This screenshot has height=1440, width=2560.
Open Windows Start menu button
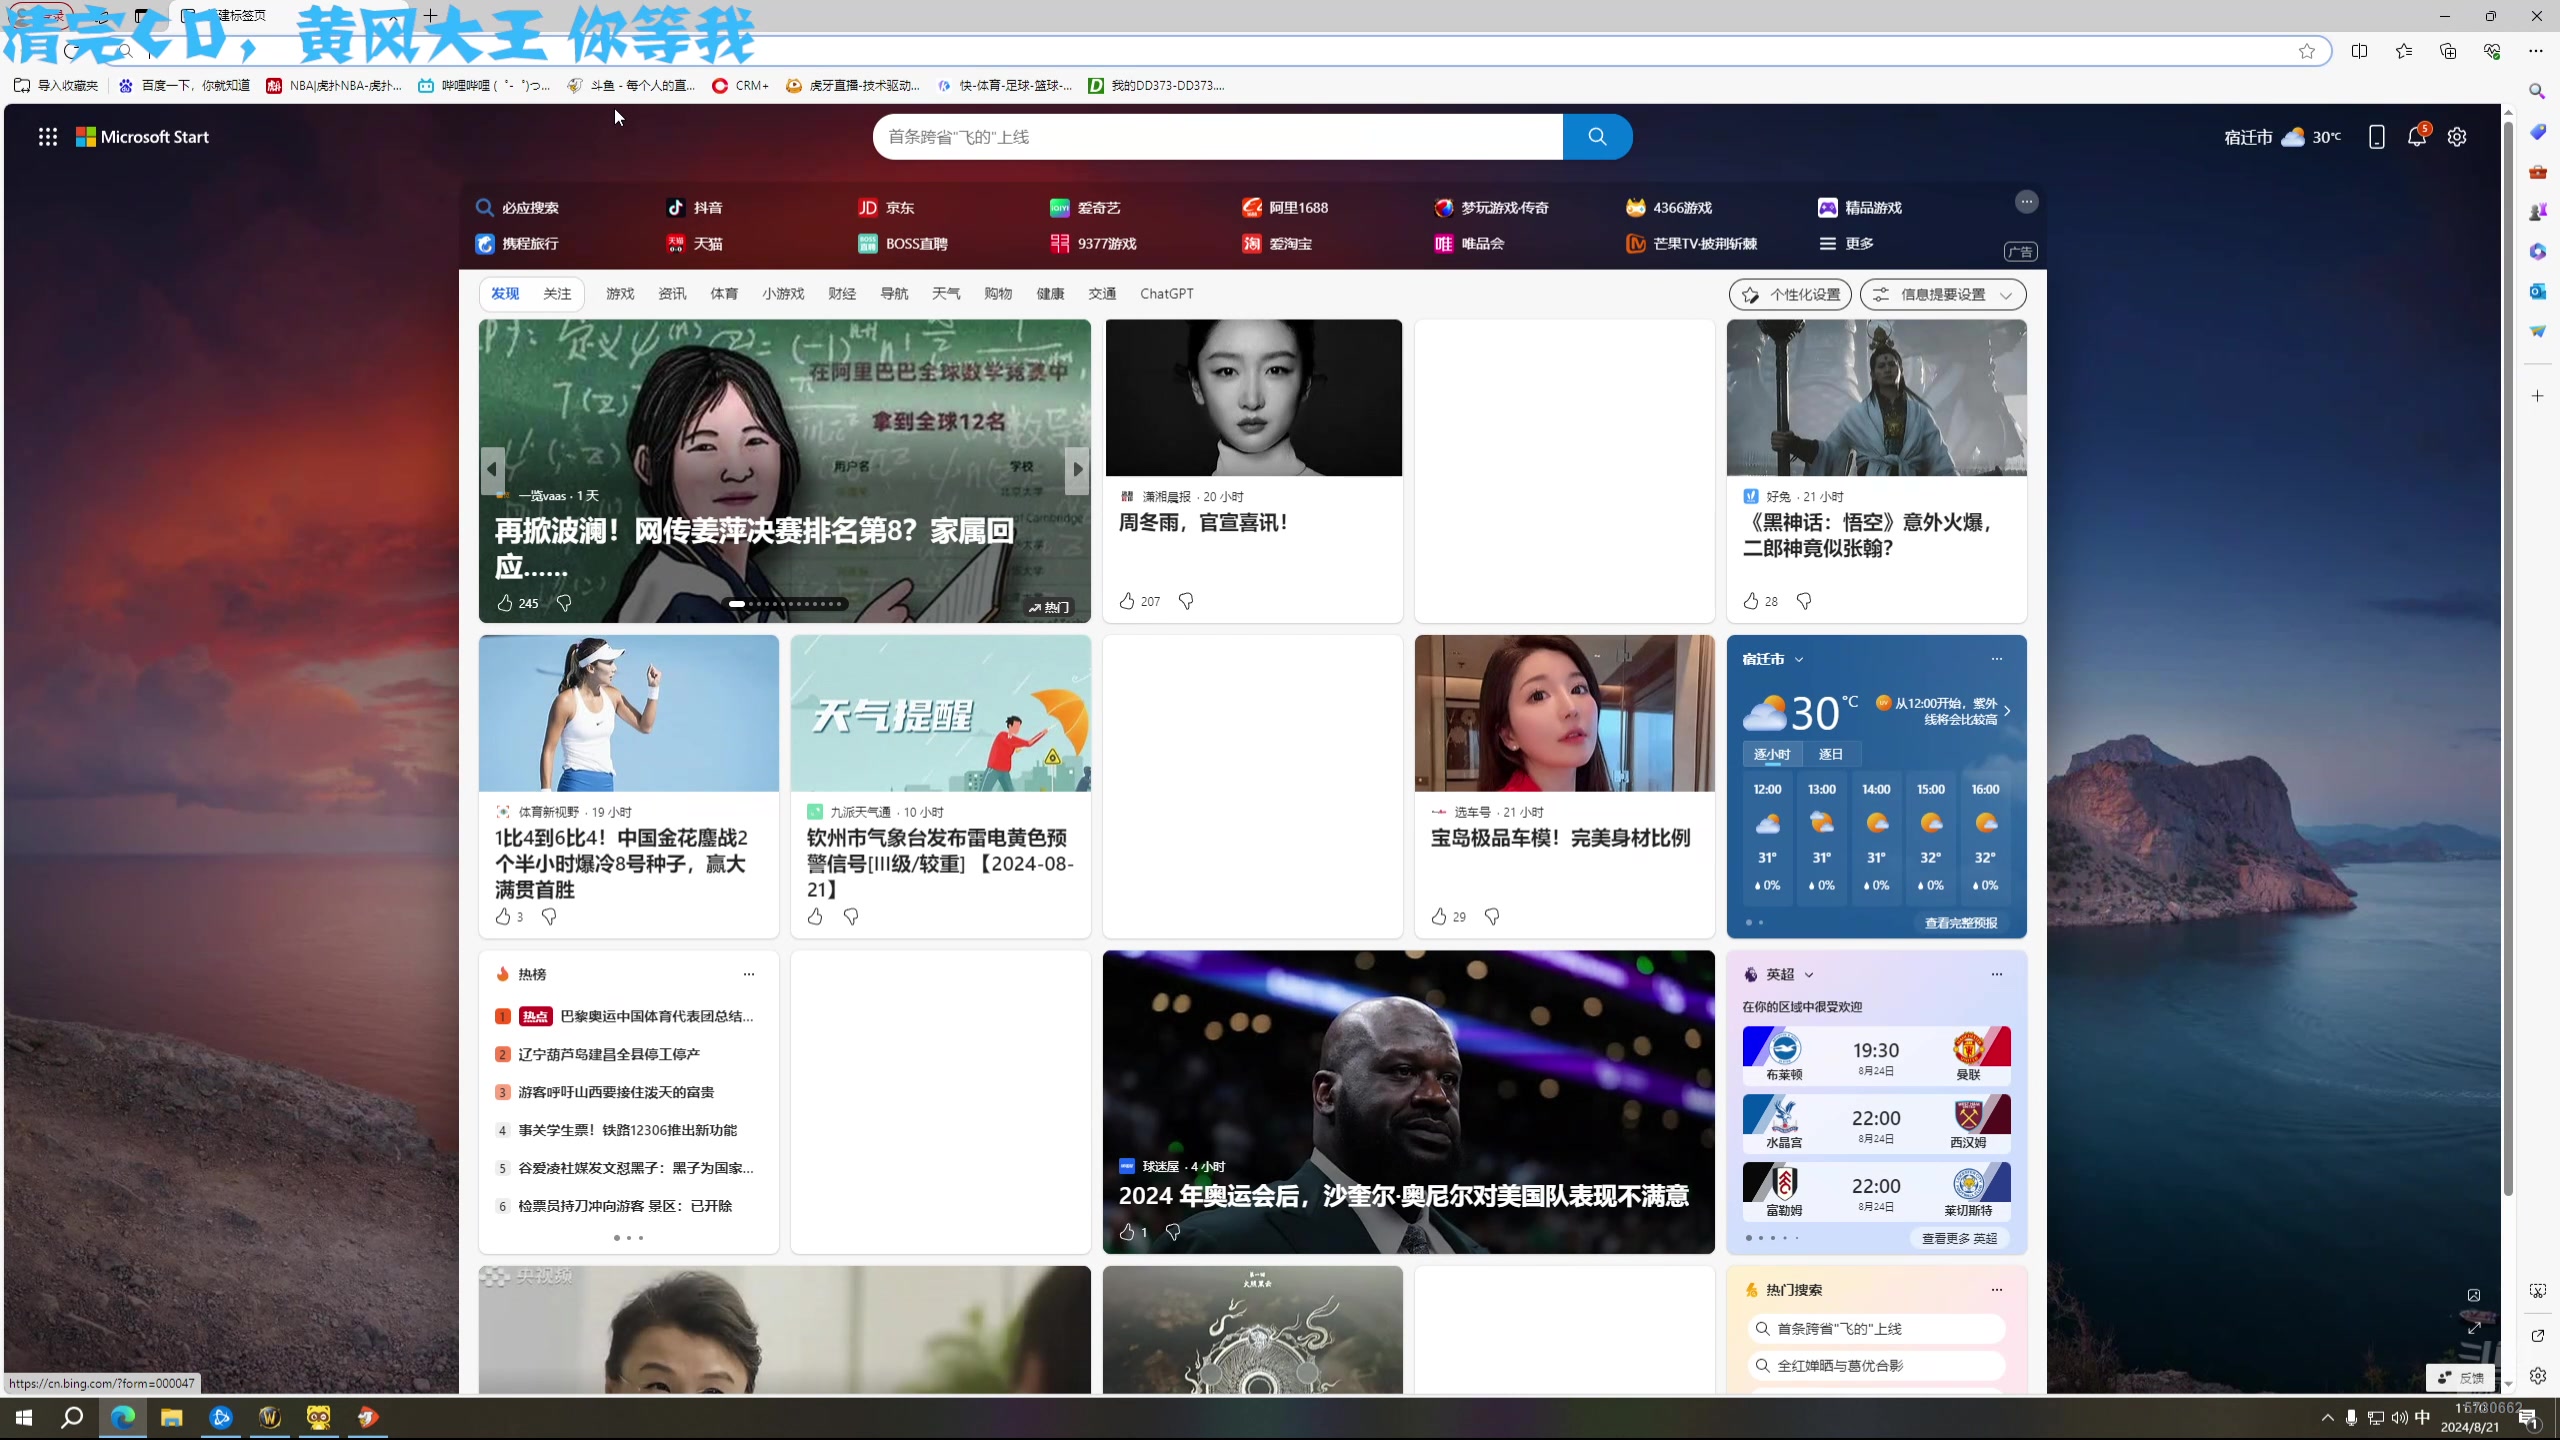[24, 1417]
